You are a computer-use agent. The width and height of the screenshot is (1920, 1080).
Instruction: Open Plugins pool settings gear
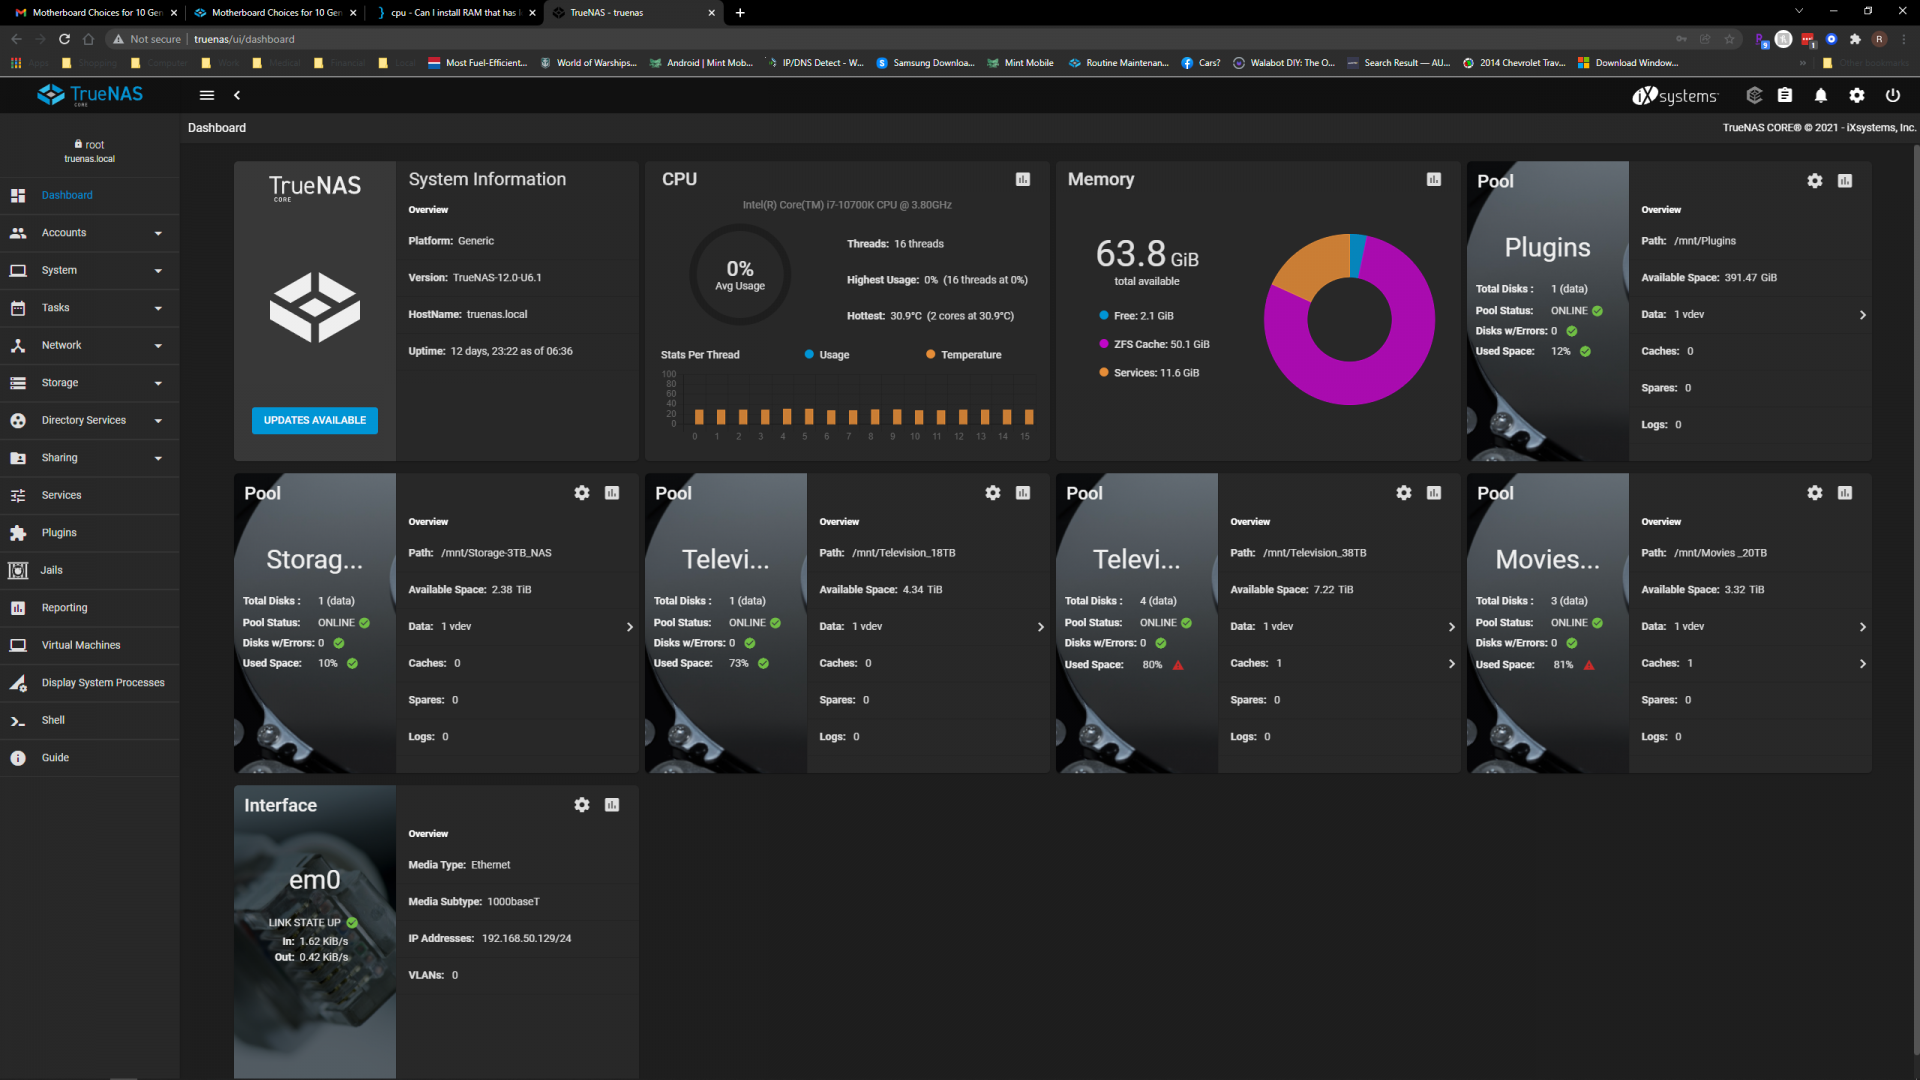click(x=1815, y=181)
